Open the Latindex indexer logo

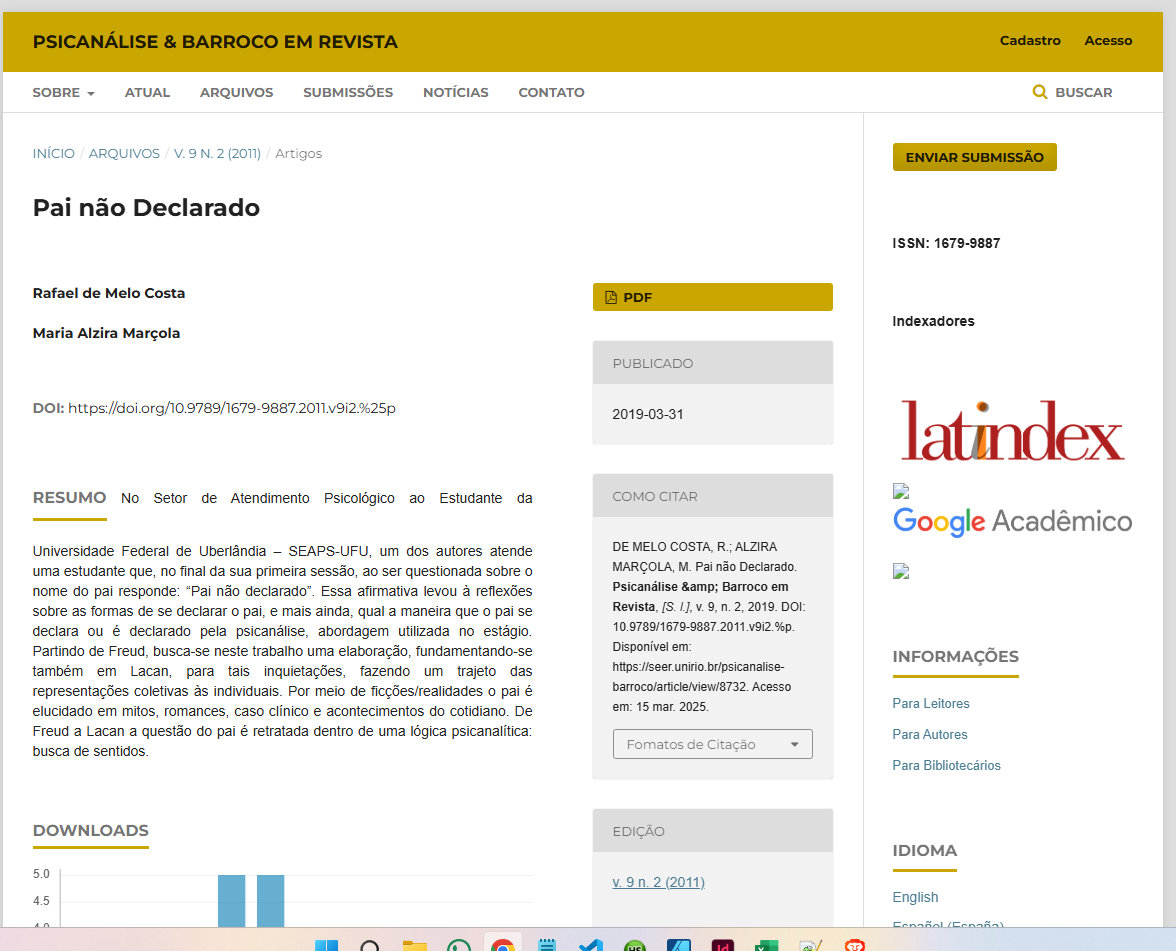tap(1012, 430)
